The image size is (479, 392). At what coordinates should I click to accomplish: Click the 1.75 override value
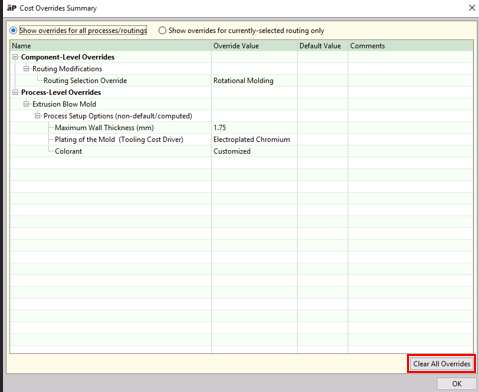(x=220, y=128)
